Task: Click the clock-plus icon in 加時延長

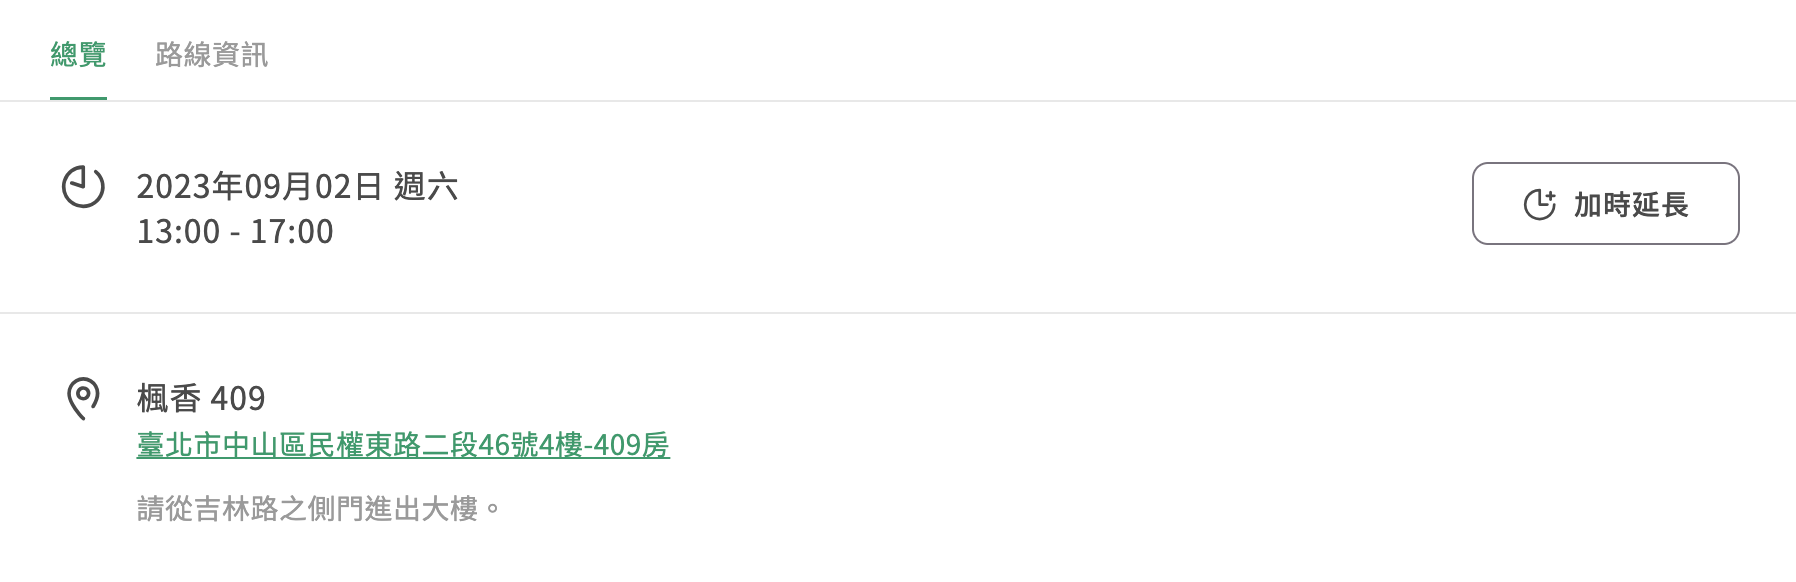Action: [x=1539, y=204]
